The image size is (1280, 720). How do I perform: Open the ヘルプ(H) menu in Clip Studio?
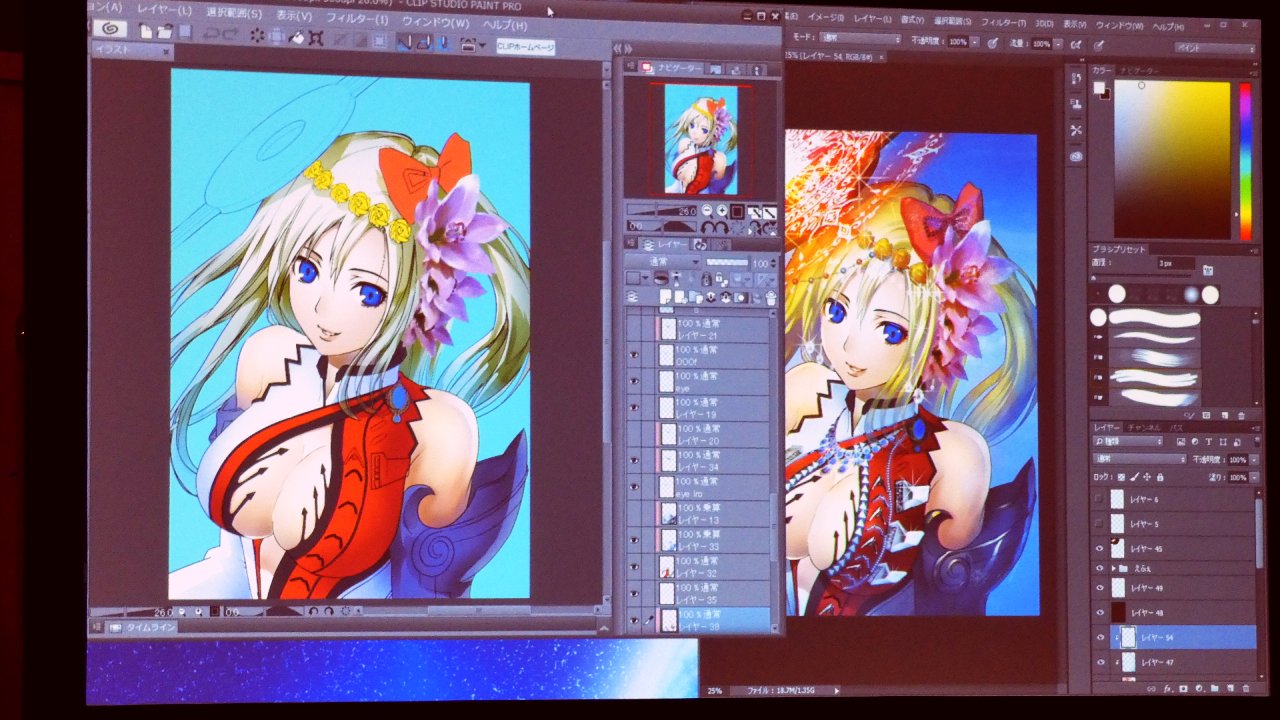coord(505,24)
